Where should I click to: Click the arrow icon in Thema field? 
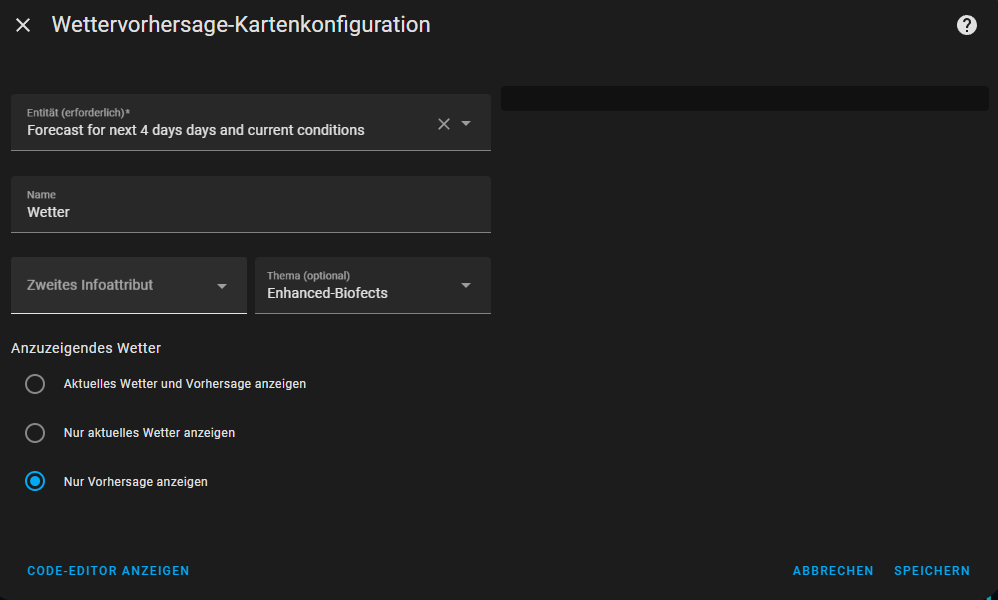point(466,285)
